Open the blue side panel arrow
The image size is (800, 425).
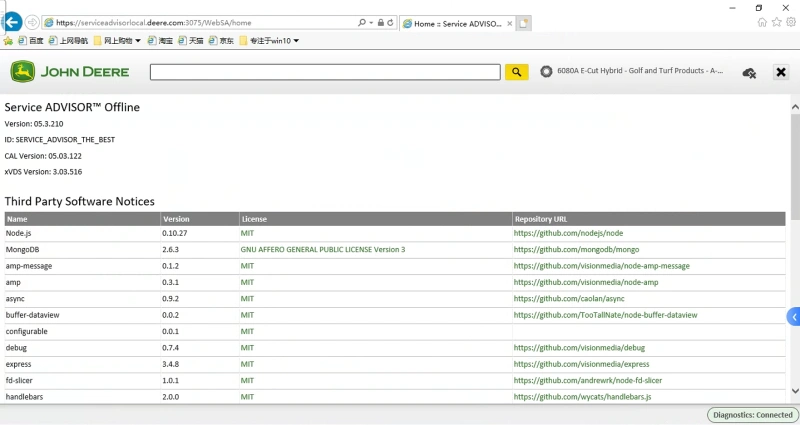794,317
